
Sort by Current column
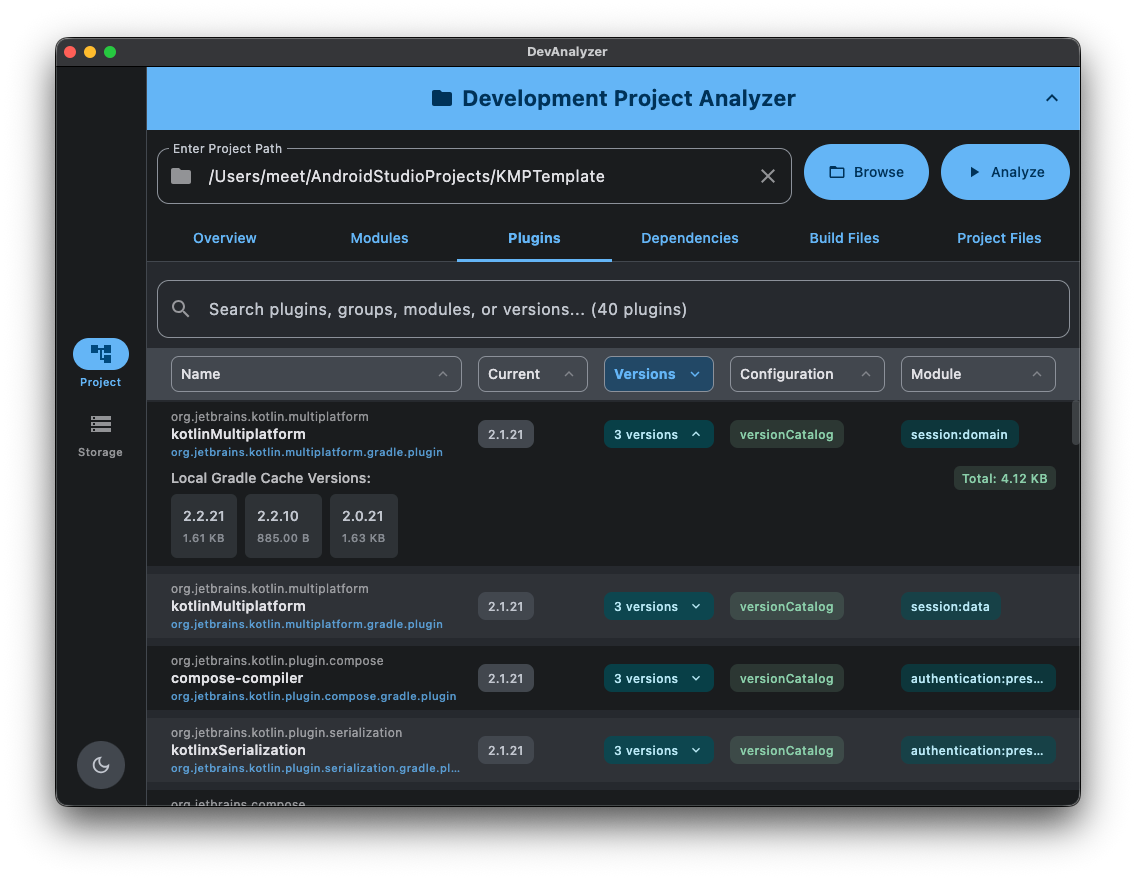click(x=532, y=374)
